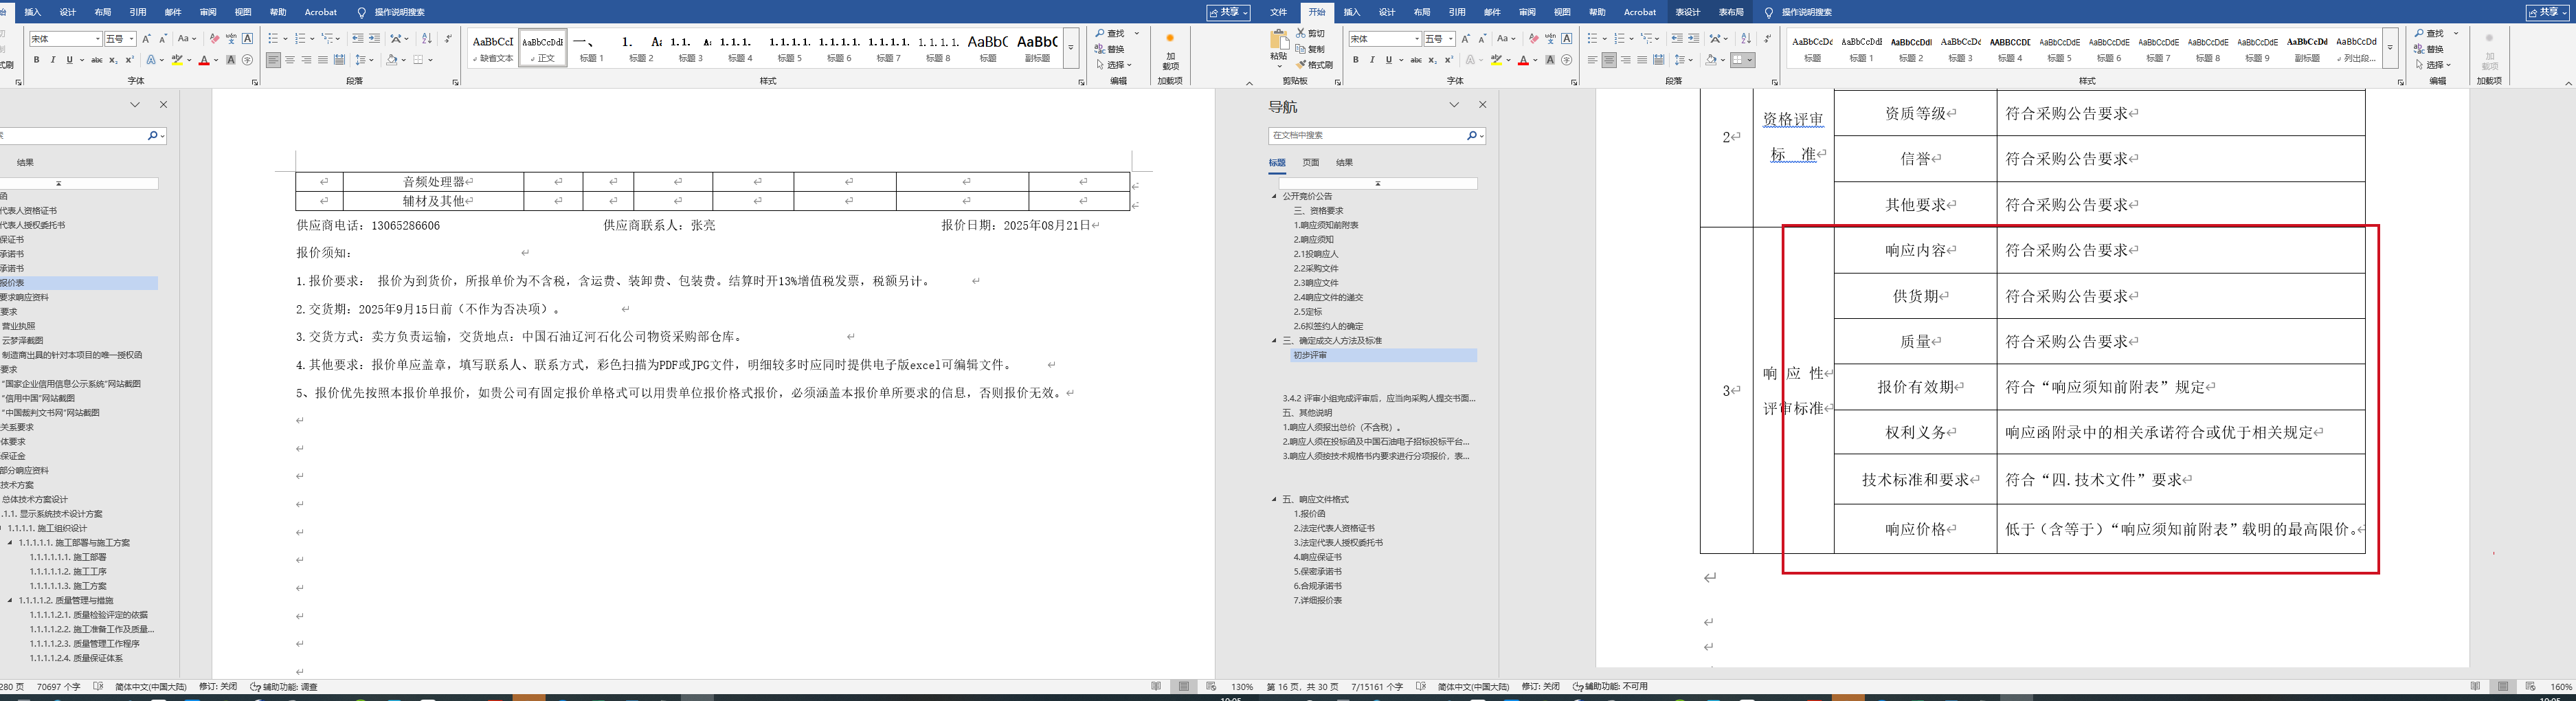Viewport: 2576px width, 701px height.
Task: Open font name dropdown in right window
Action: pyautogui.click(x=1417, y=39)
